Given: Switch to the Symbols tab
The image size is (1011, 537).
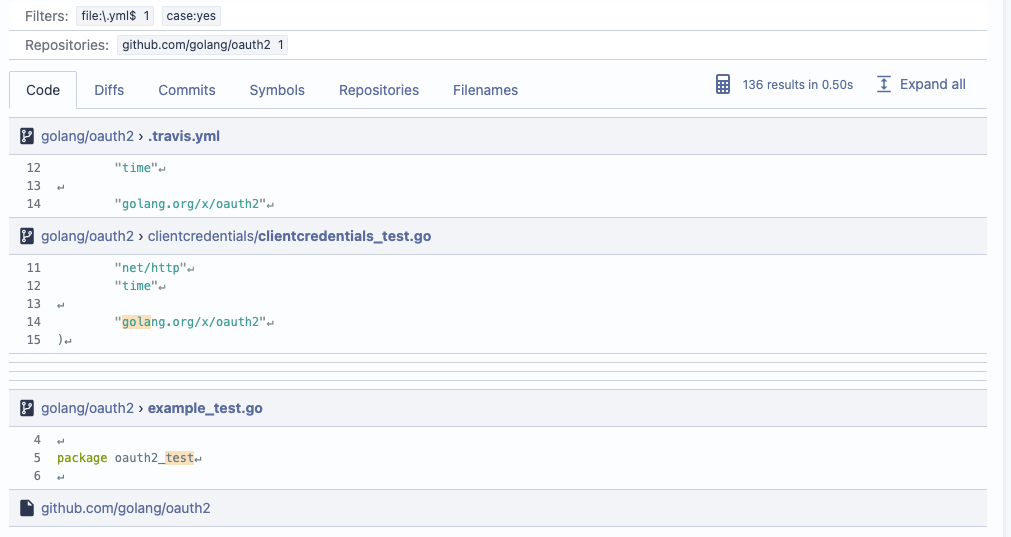Looking at the screenshot, I should click(277, 90).
